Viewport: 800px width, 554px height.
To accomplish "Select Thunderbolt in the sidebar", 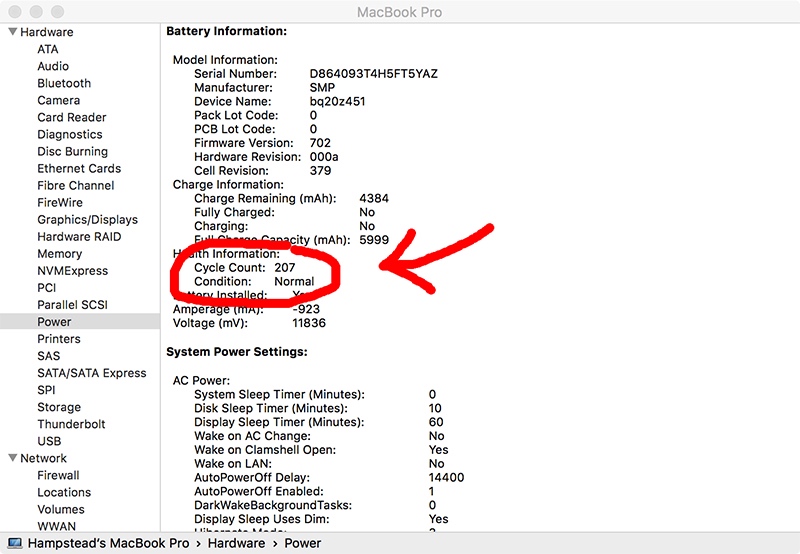I will (71, 424).
